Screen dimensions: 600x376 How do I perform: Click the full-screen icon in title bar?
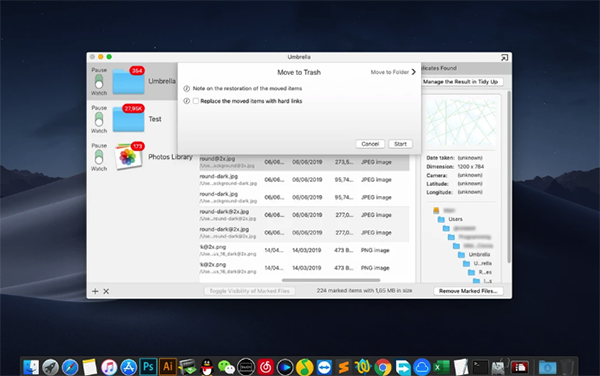(x=504, y=57)
